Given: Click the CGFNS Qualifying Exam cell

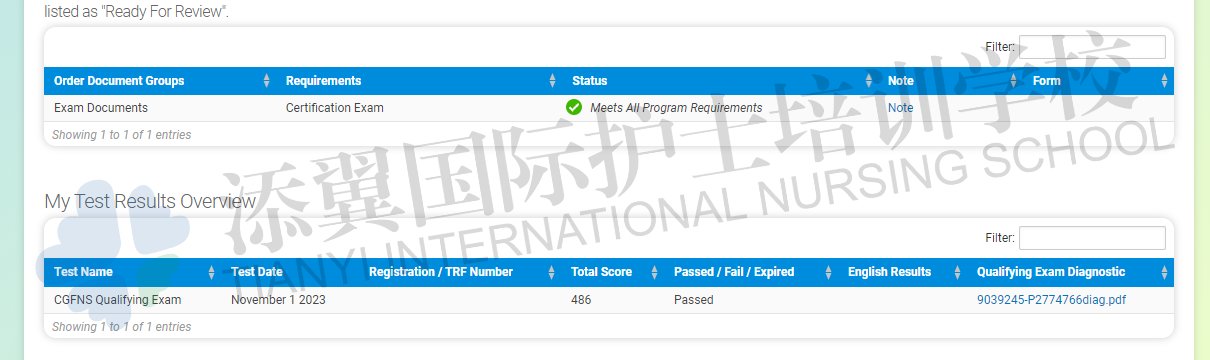Looking at the screenshot, I should pos(118,300).
